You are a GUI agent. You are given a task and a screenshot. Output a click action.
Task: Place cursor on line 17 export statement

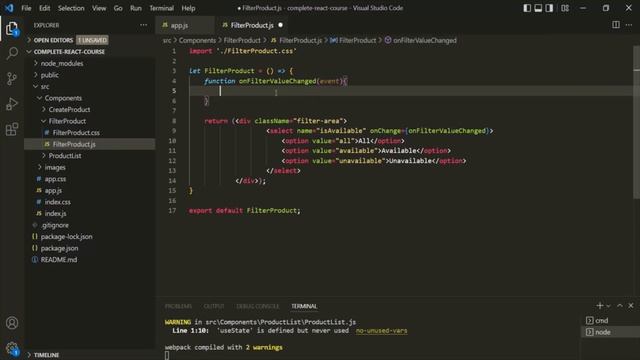[x=244, y=211]
